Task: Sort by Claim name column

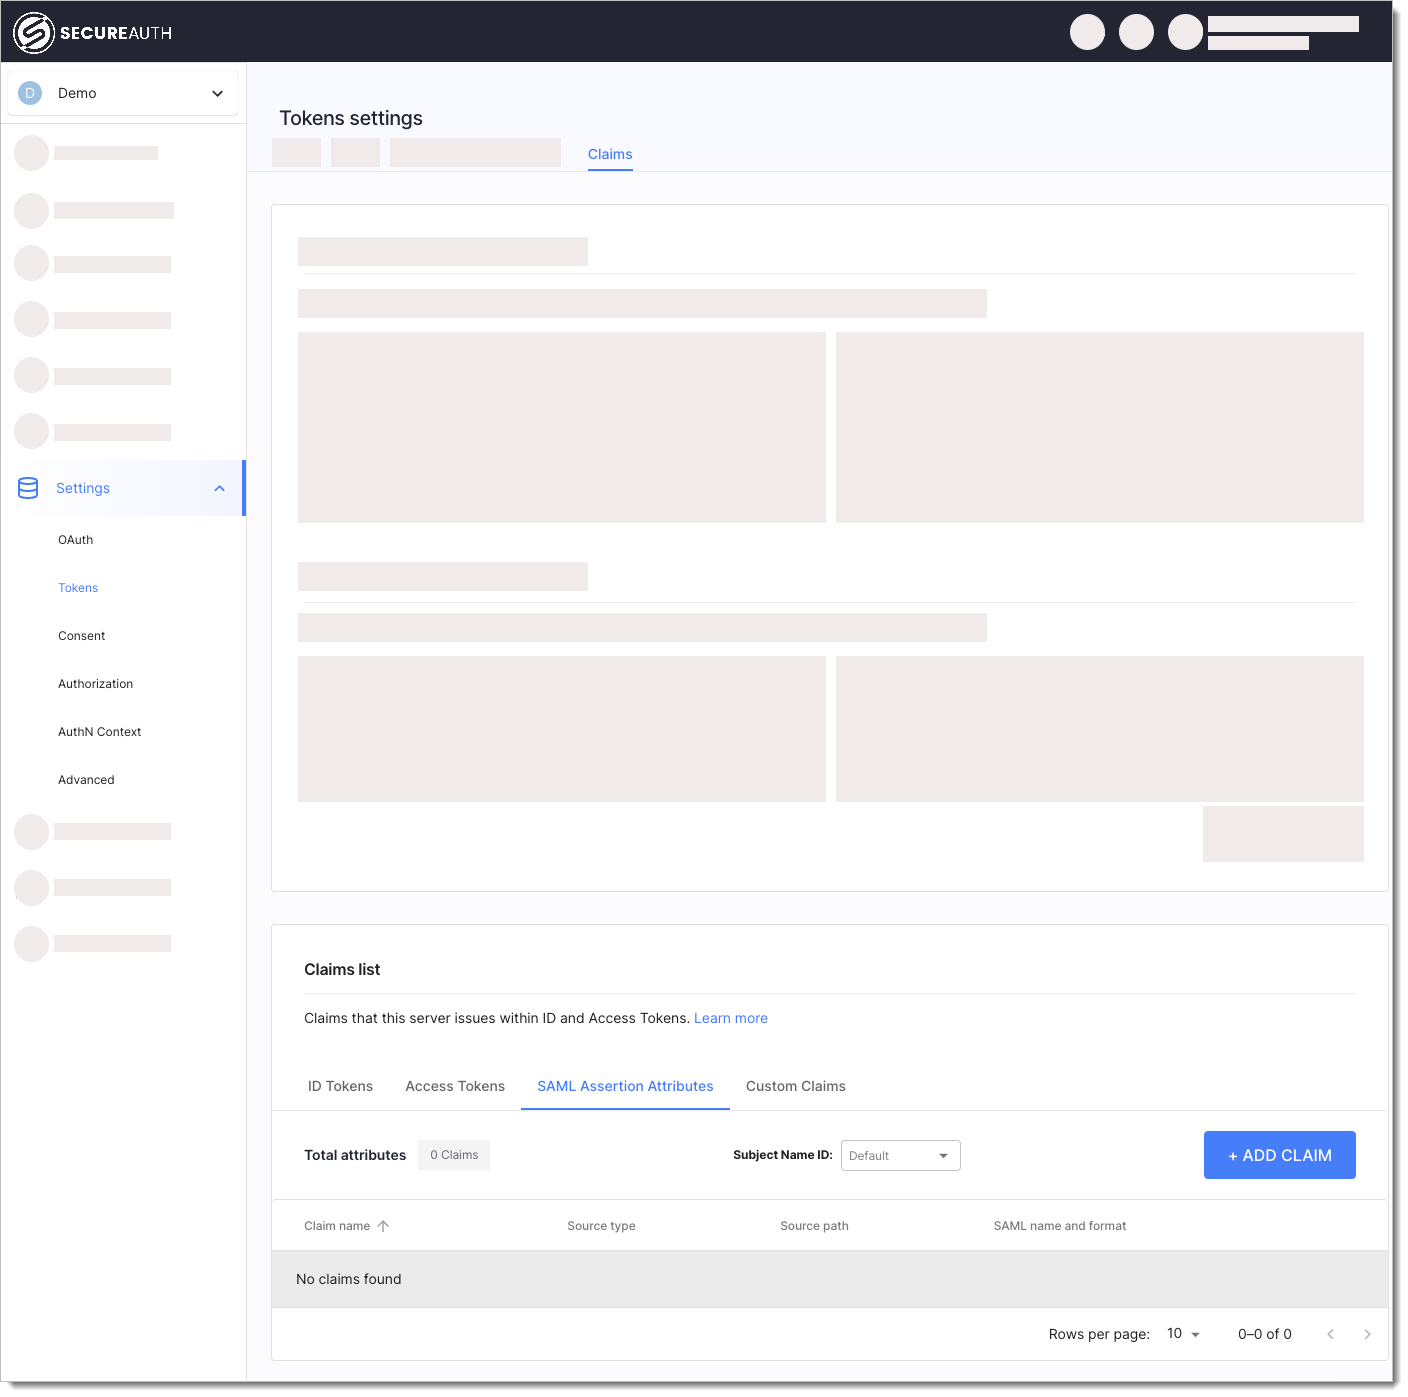Action: tap(337, 1226)
